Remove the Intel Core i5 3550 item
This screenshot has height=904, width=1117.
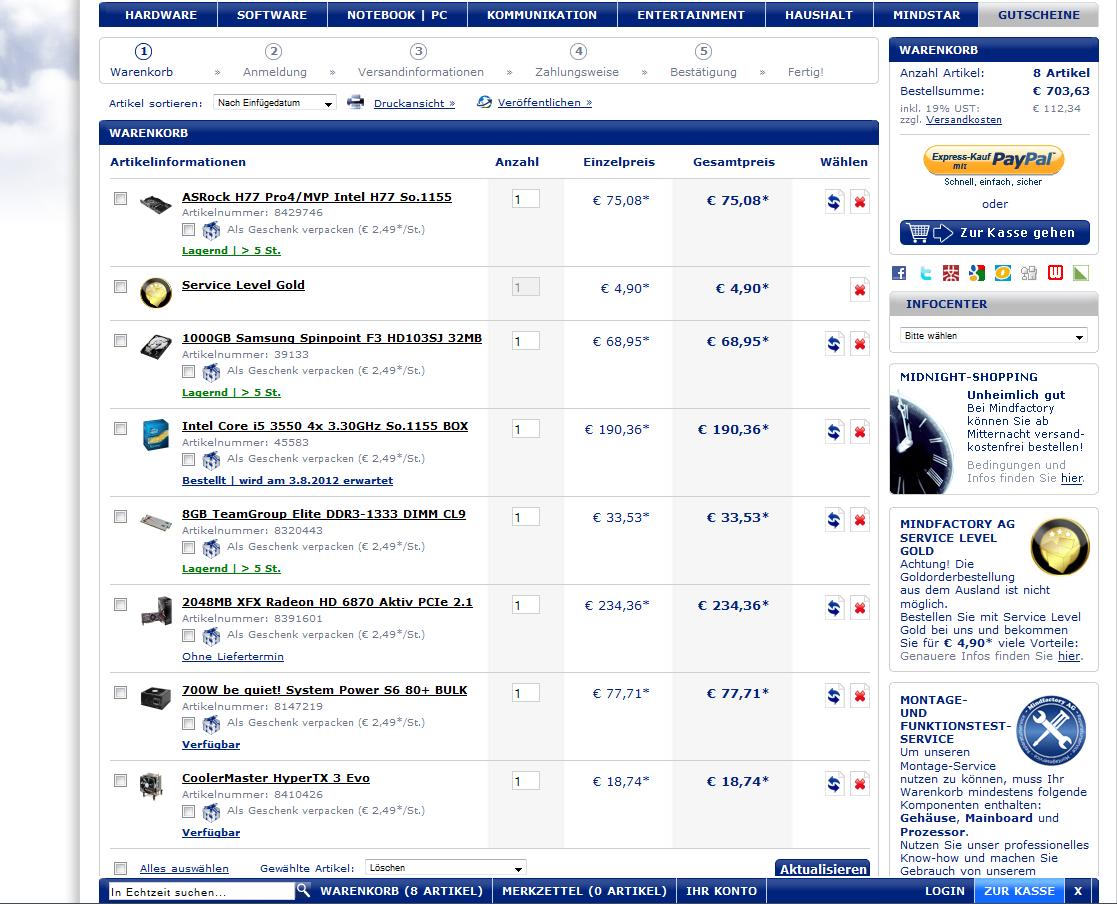tap(860, 432)
